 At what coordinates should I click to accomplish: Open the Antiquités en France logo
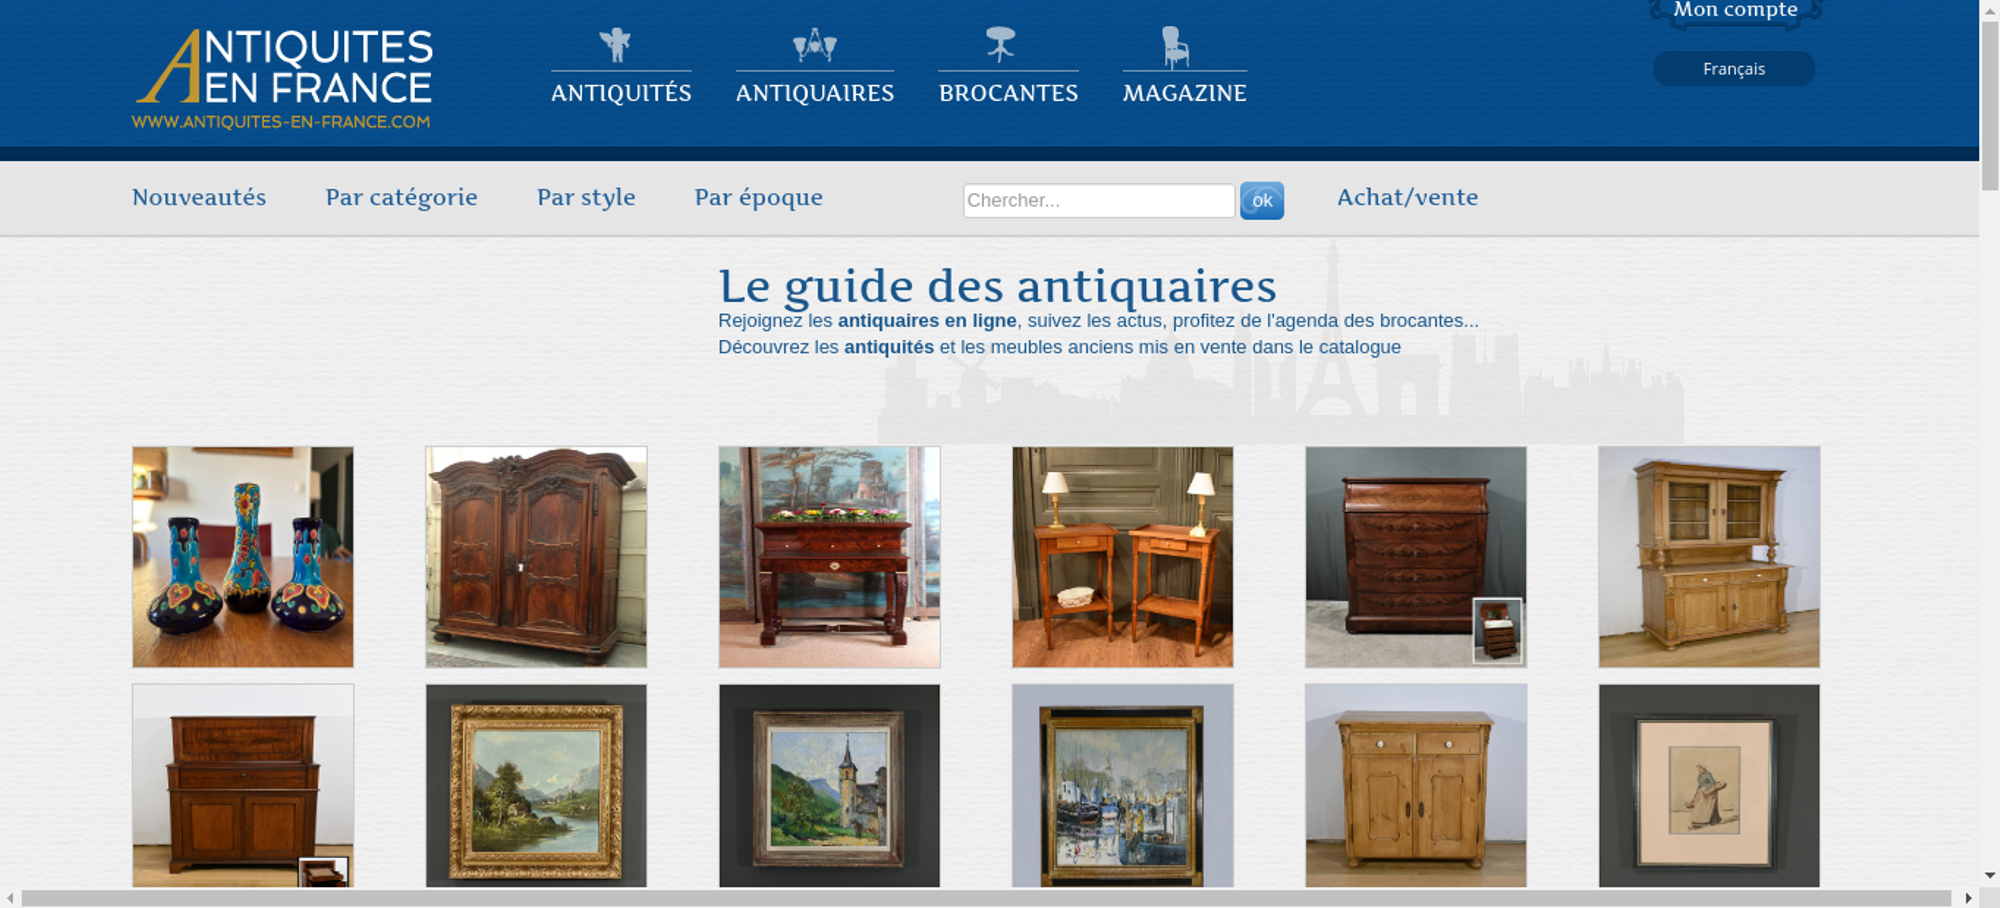pyautogui.click(x=284, y=79)
